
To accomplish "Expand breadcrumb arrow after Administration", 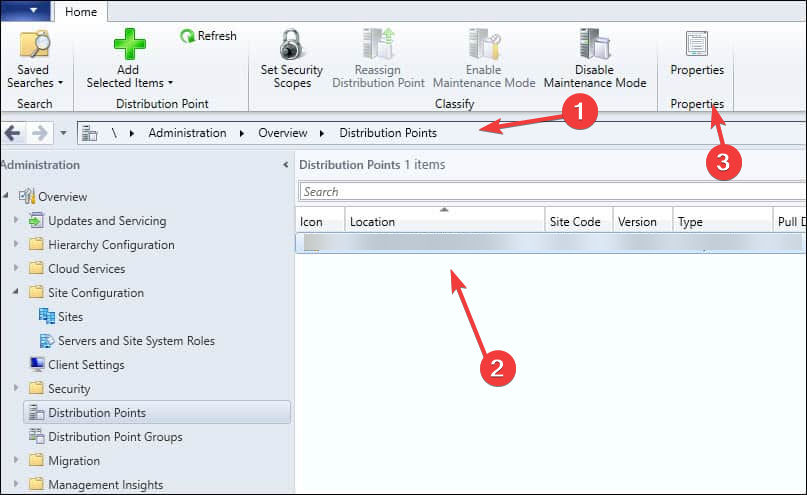I will (242, 133).
